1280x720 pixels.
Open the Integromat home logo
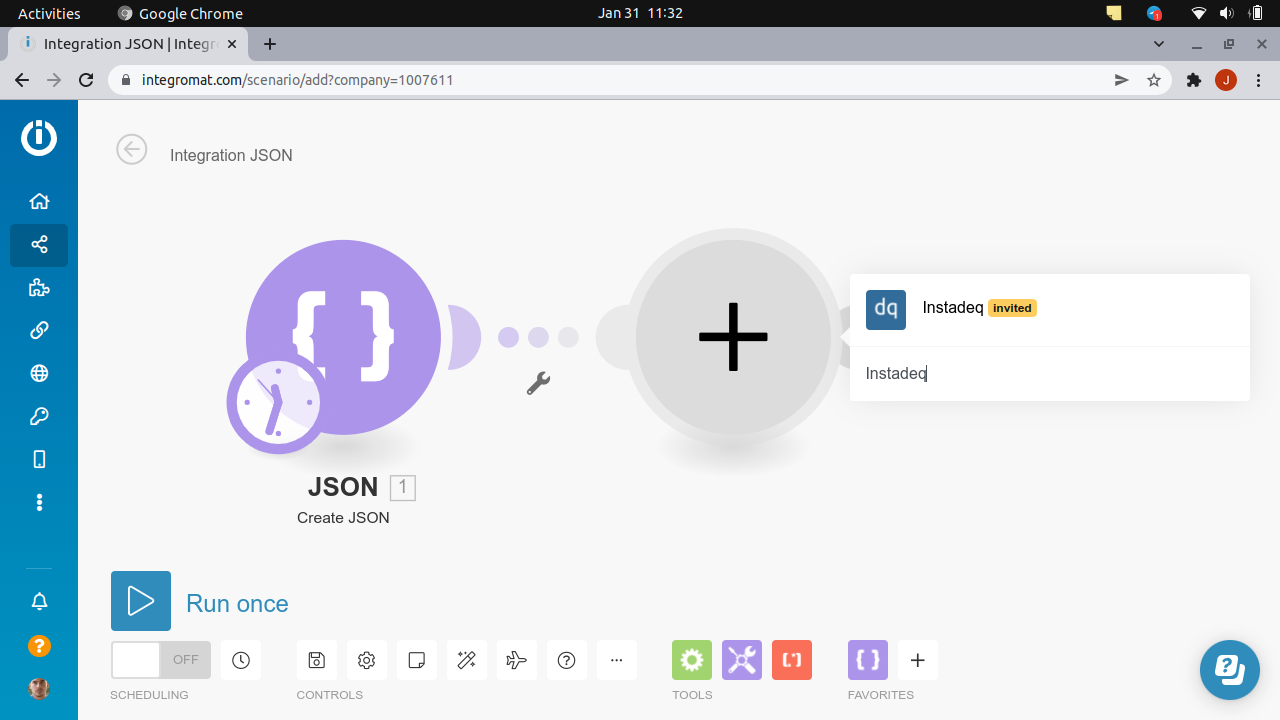39,137
